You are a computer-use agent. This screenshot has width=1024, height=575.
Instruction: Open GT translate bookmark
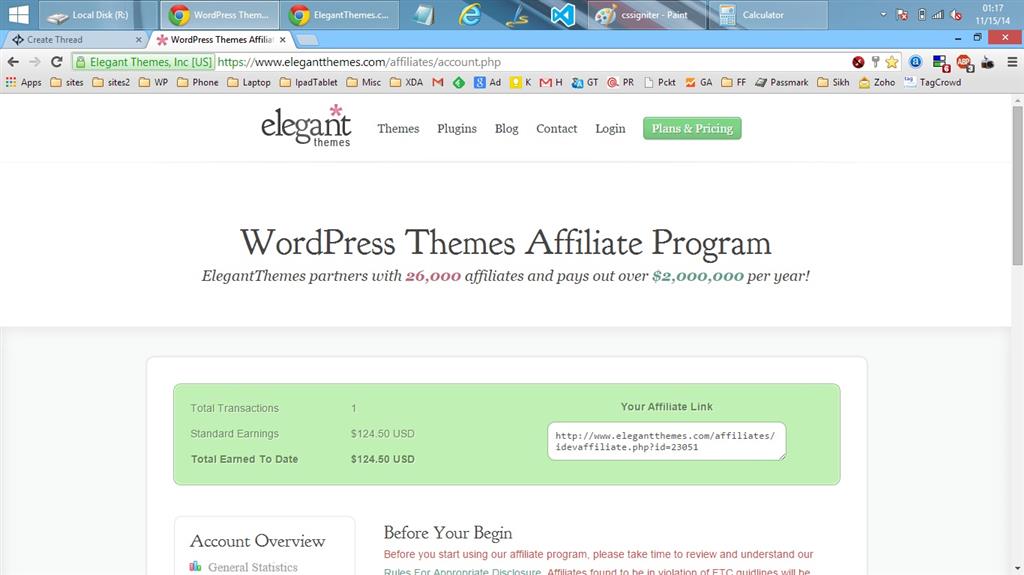(584, 82)
